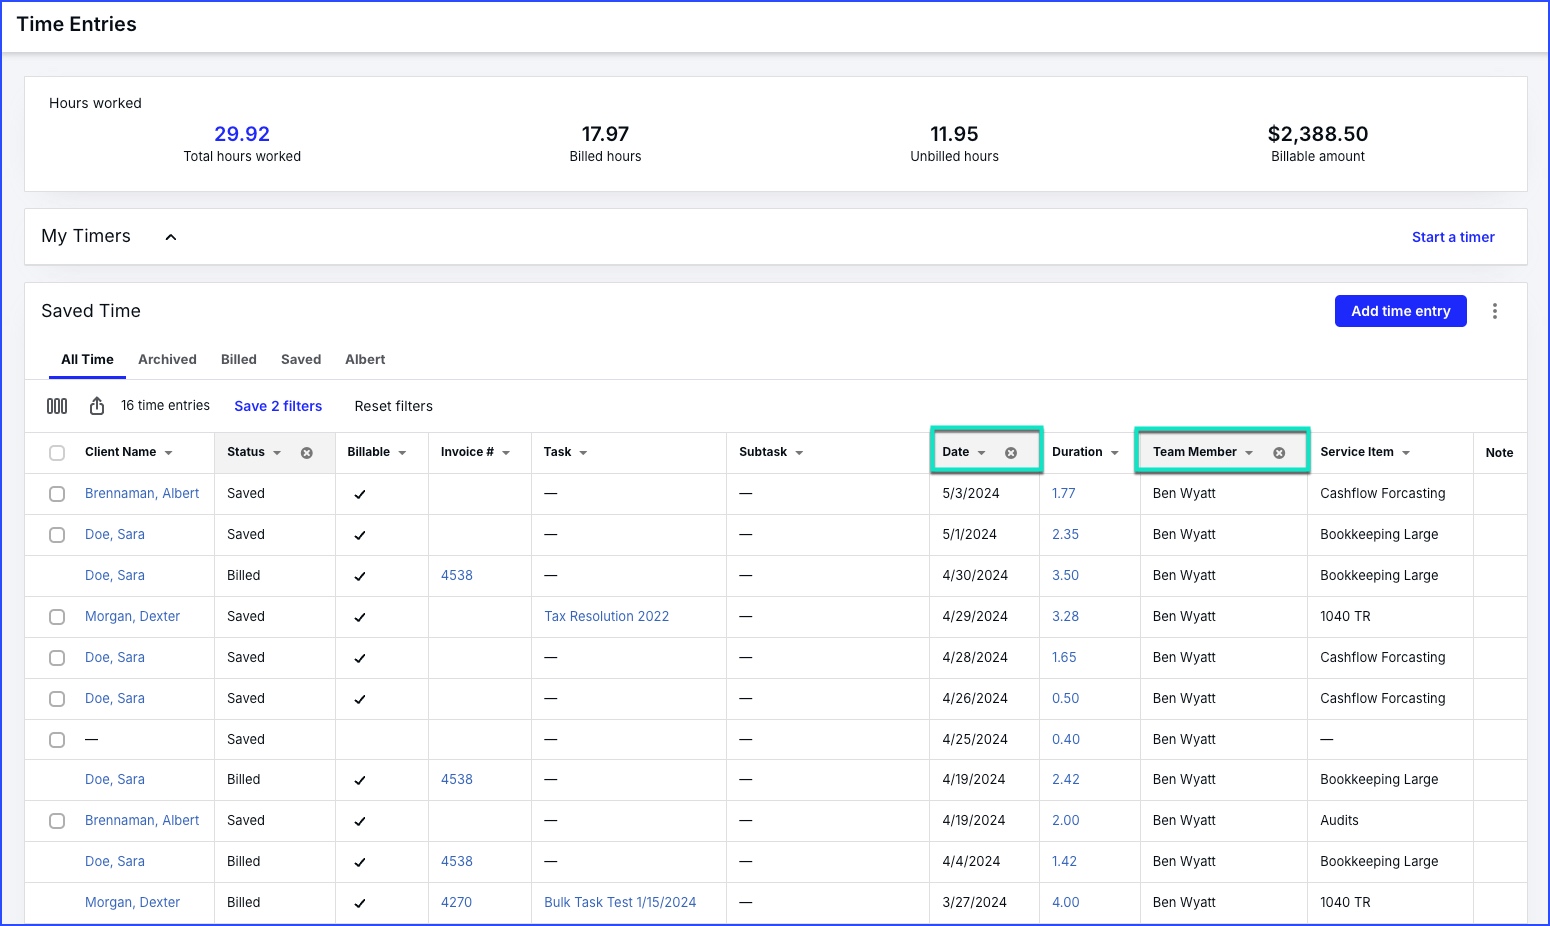Switch to the Albert tab
Image resolution: width=1550 pixels, height=926 pixels.
tap(365, 359)
